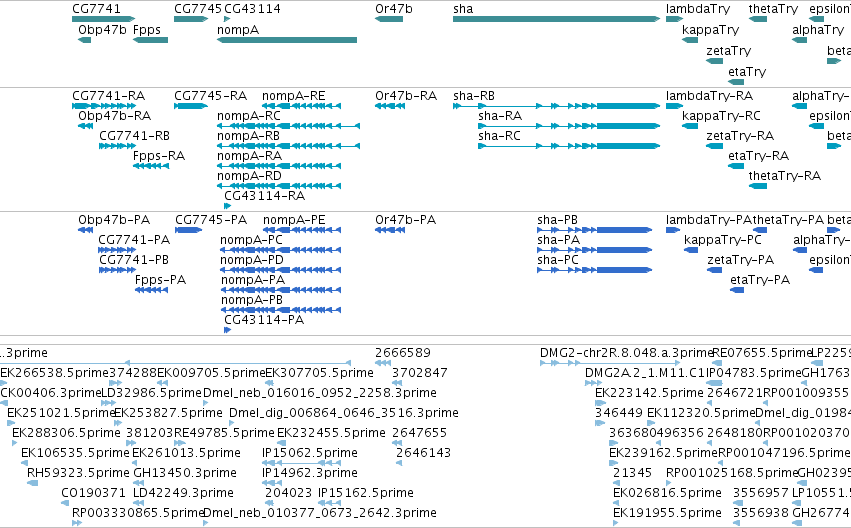Select transcript "etaTry-RA"
The height and width of the screenshot is (528, 851).
pyautogui.click(x=758, y=156)
